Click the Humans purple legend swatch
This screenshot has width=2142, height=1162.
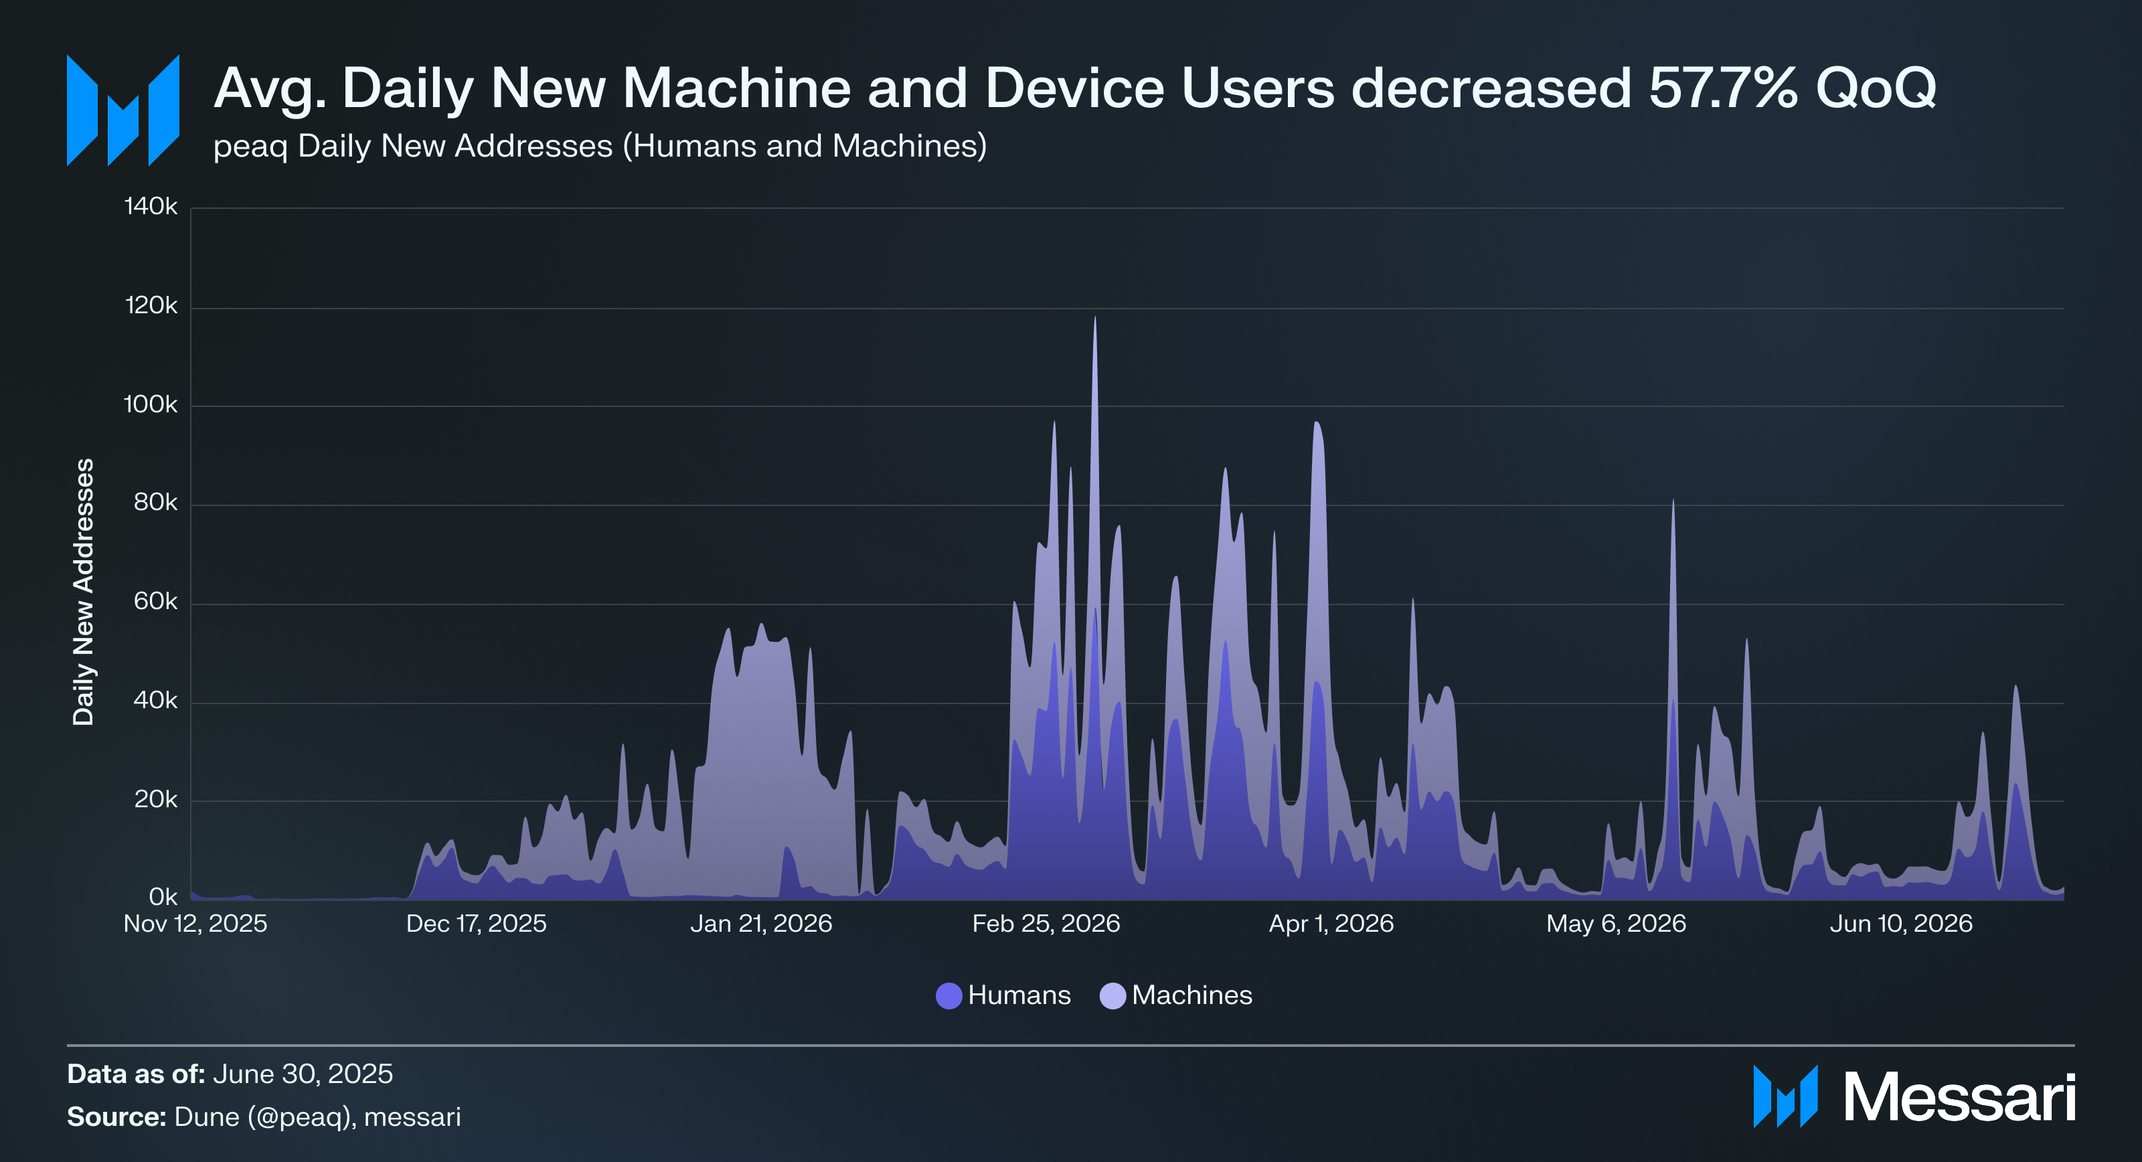[x=949, y=996]
